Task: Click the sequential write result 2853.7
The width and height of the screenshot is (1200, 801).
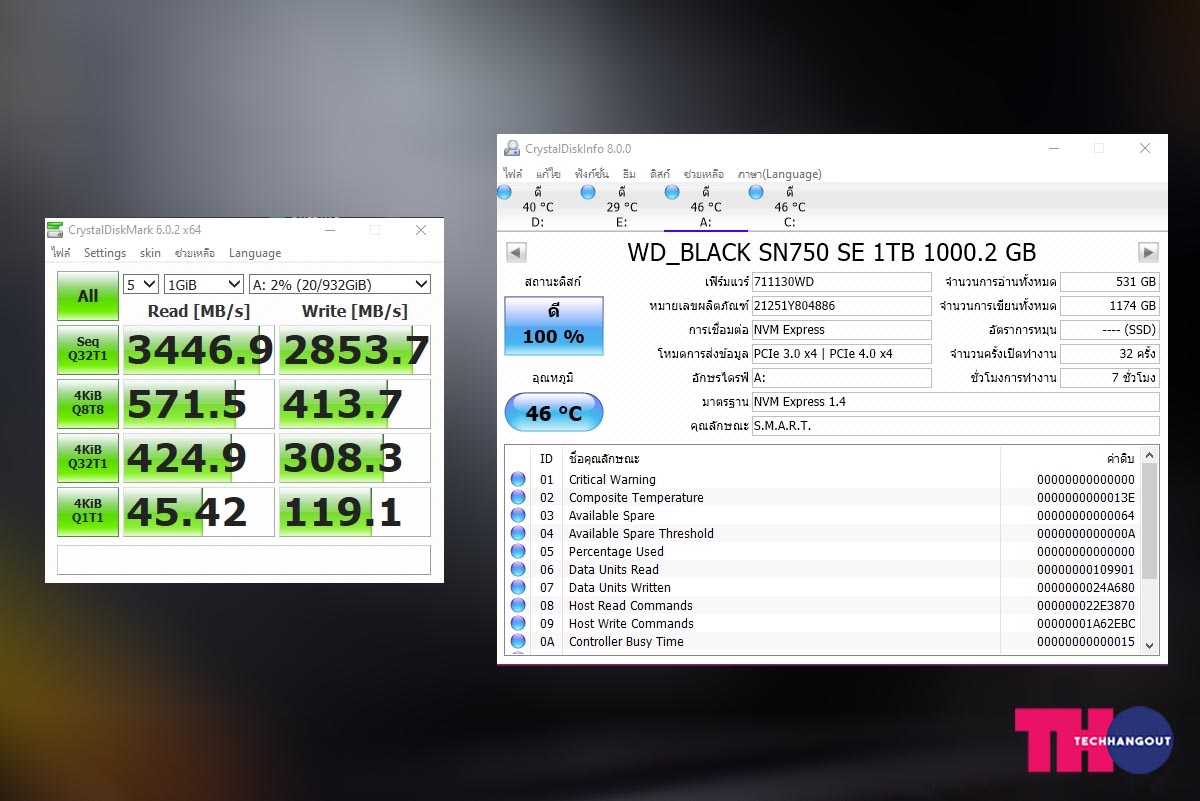Action: [355, 350]
